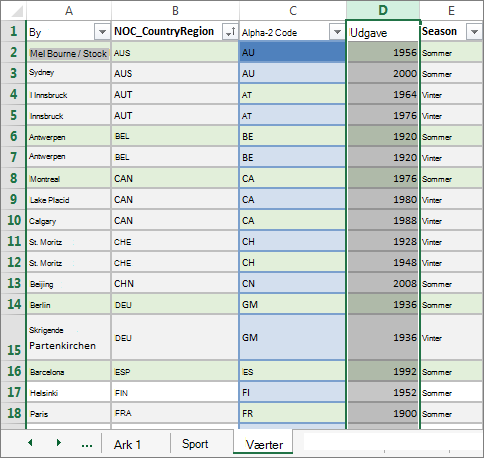
Task: Switch to the Ark 1 sheet tab
Action: pos(128,444)
